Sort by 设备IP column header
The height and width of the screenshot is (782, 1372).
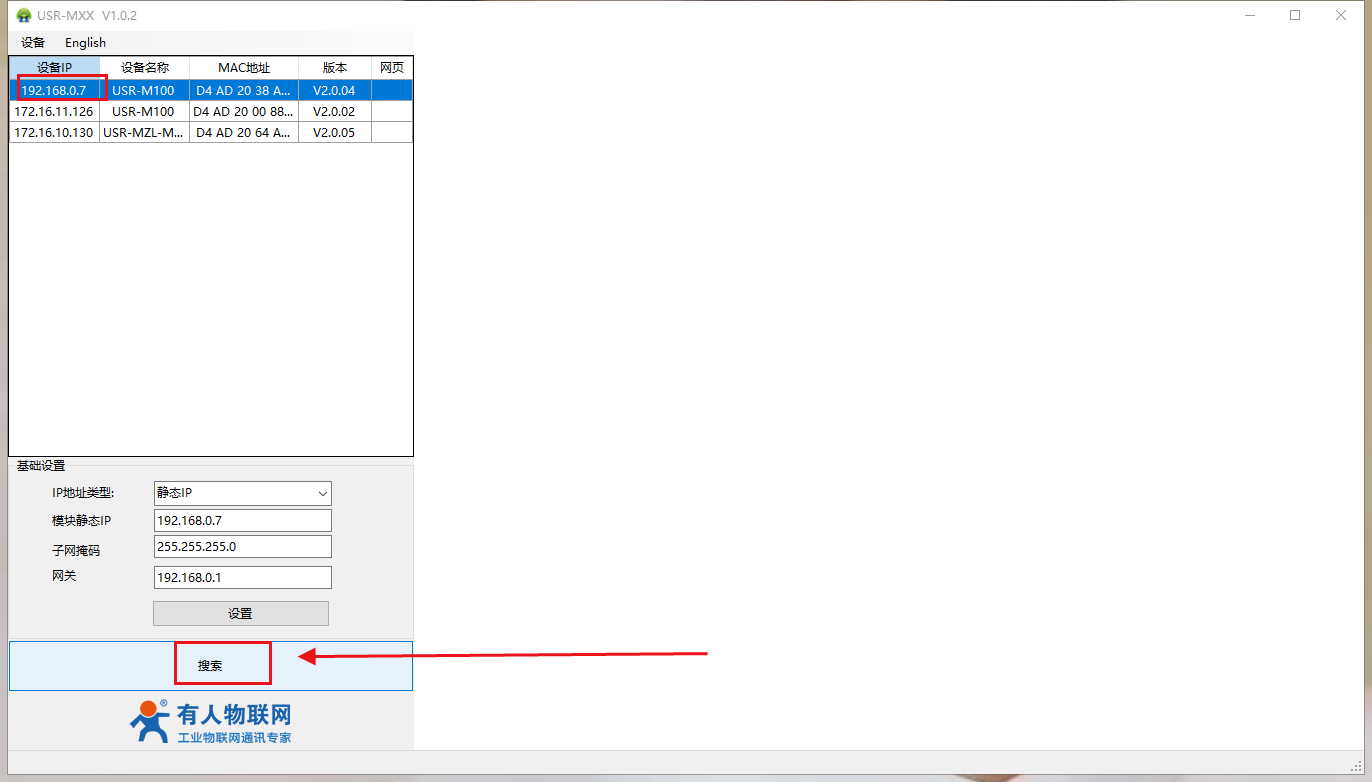(x=54, y=68)
